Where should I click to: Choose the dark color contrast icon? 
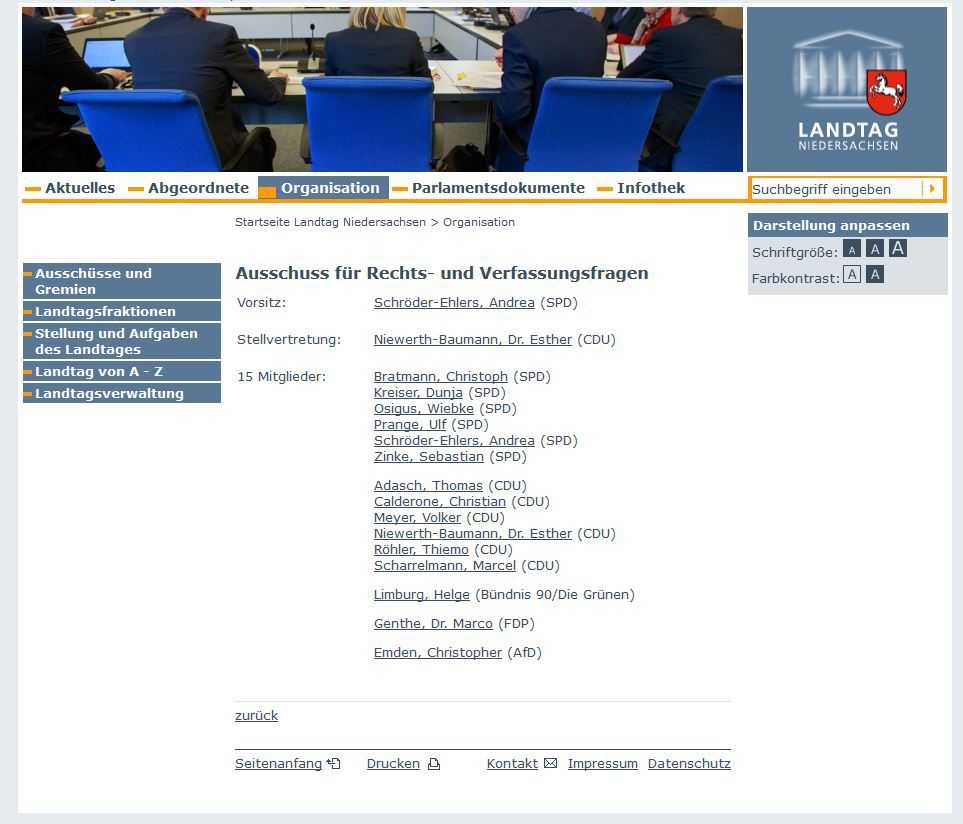[x=874, y=275]
